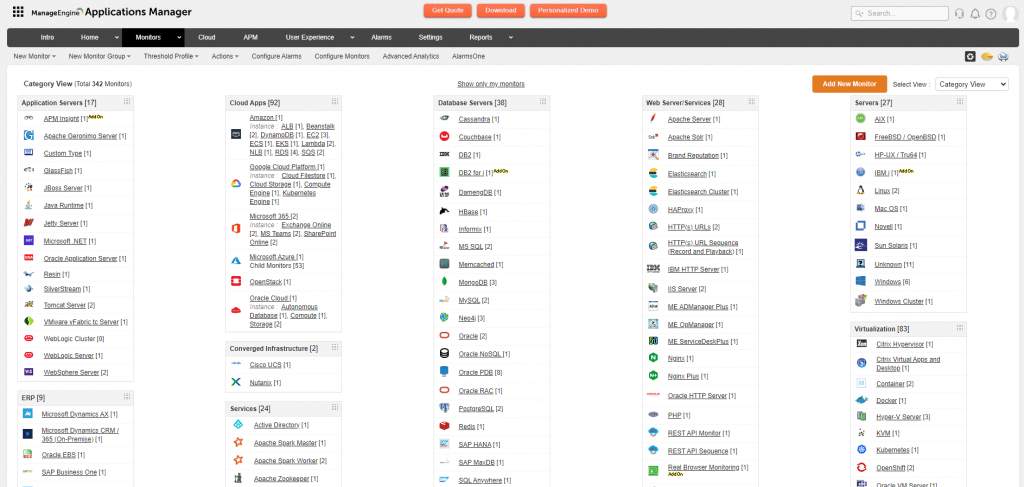
Task: Click the printer icon in sub-toolbar
Action: tap(1004, 57)
